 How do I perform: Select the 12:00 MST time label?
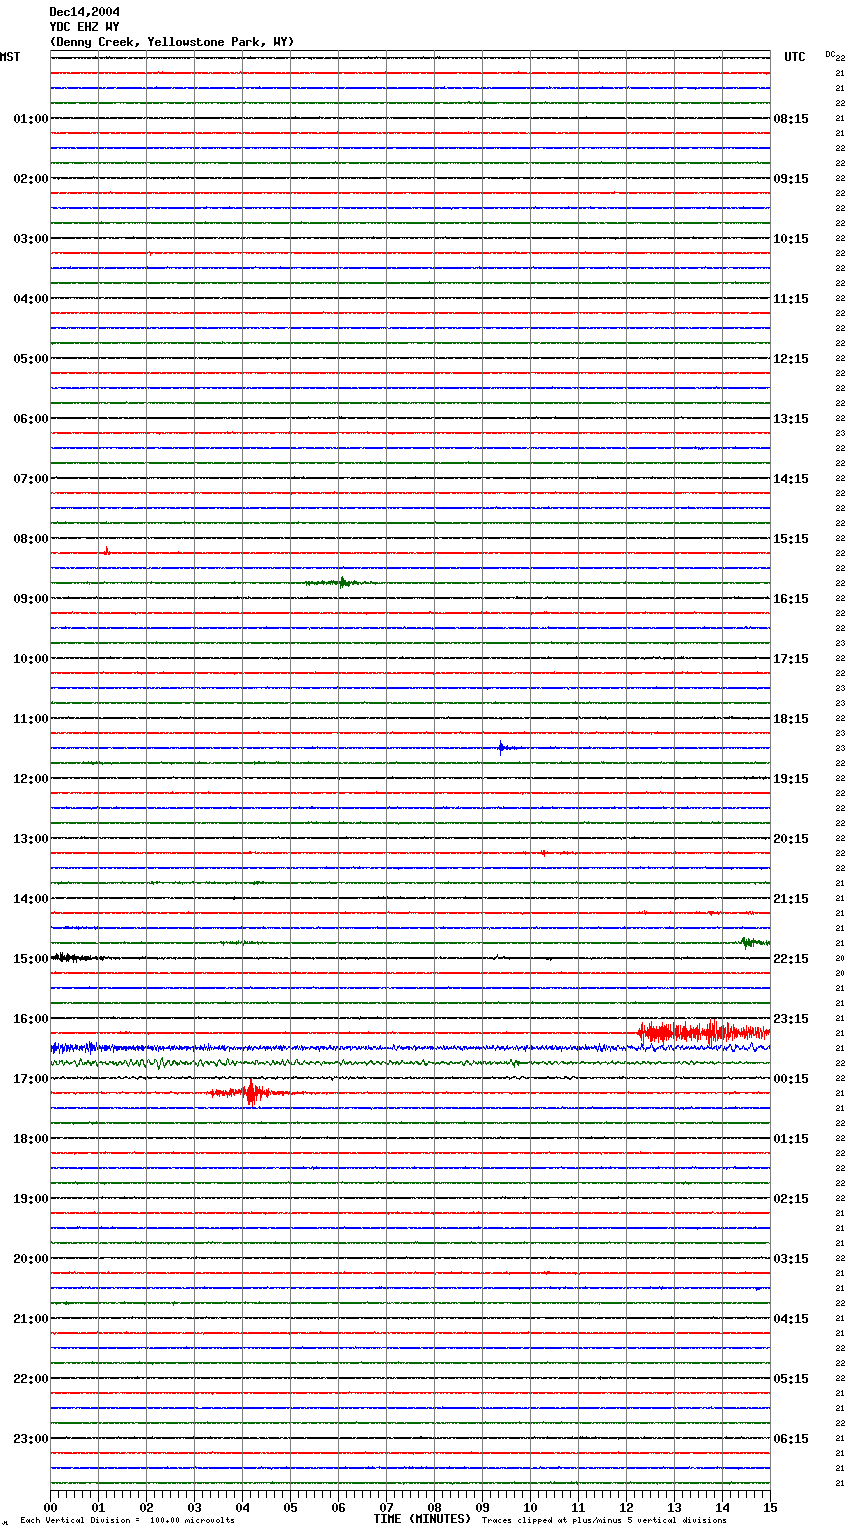click(x=31, y=779)
